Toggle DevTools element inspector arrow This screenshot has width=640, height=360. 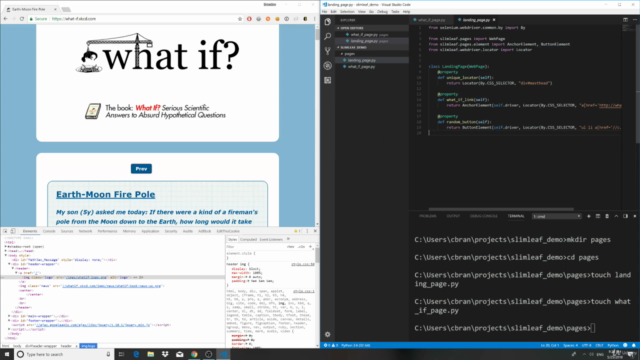pyautogui.click(x=5, y=231)
